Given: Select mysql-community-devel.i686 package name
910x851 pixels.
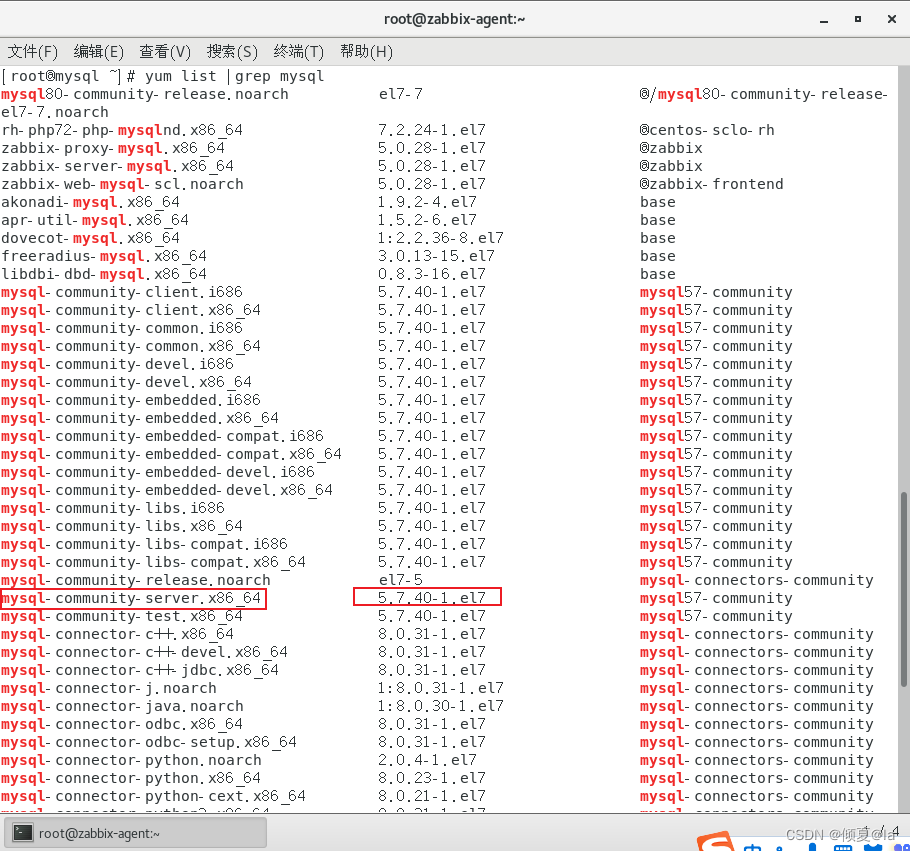Looking at the screenshot, I should click(117, 364).
